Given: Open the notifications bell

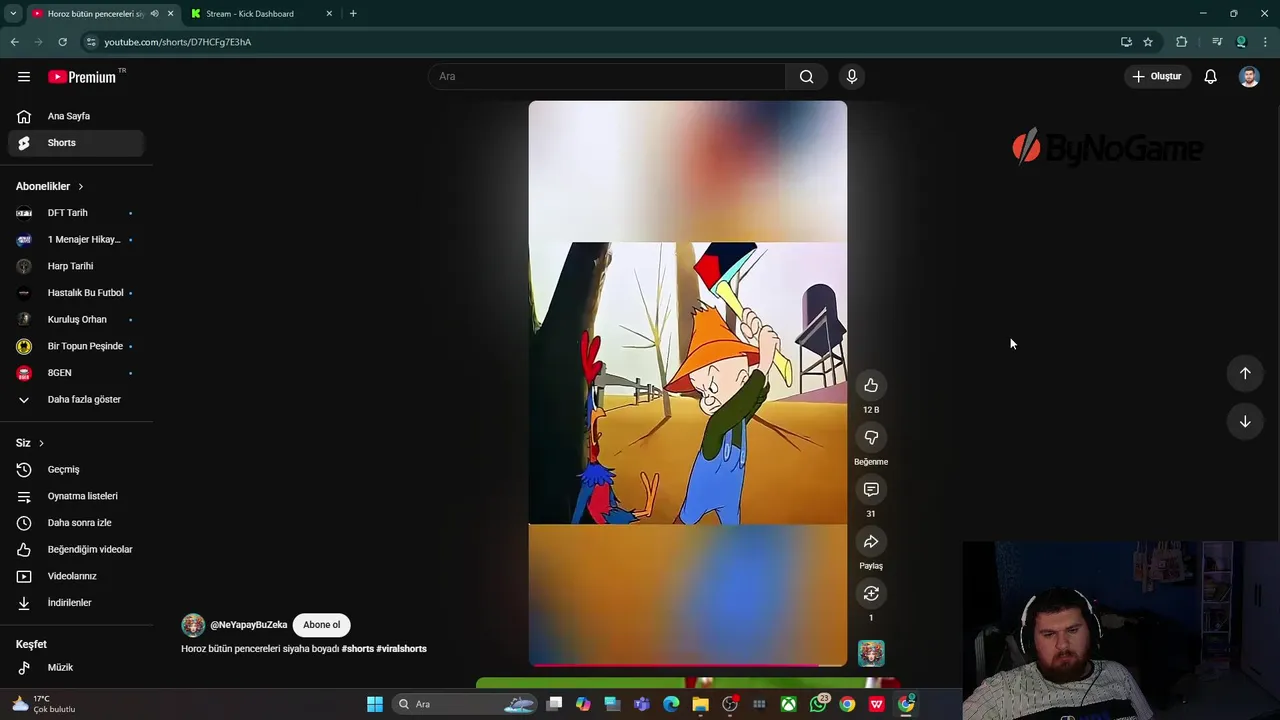Looking at the screenshot, I should pos(1210,76).
